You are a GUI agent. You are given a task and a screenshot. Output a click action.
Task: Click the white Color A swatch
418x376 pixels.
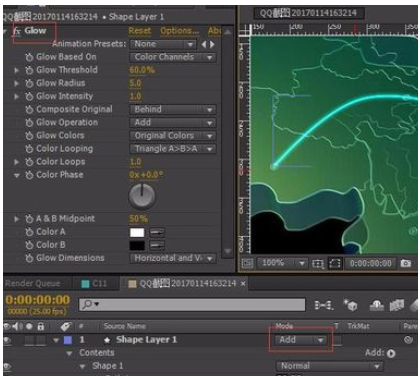[x=137, y=232]
